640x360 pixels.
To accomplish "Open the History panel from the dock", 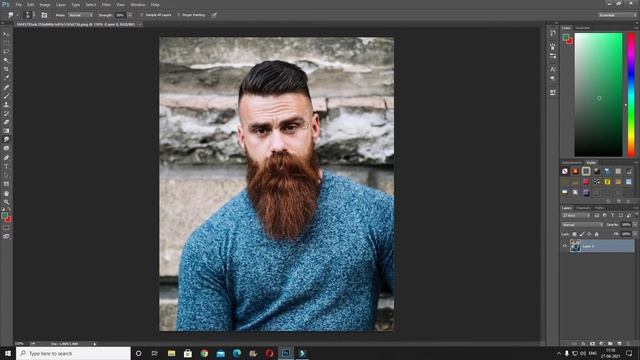I will click(x=553, y=33).
